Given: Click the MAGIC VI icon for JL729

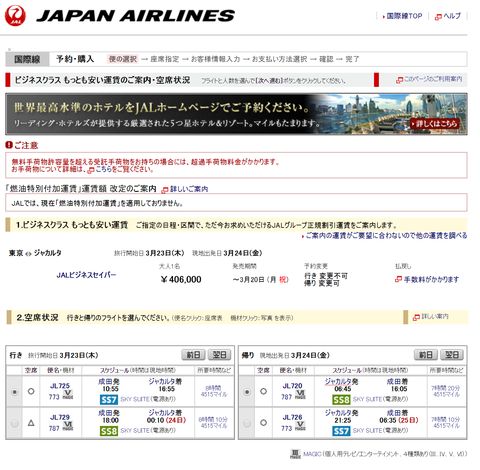Looking at the screenshot, I should pyautogui.click(x=68, y=426).
